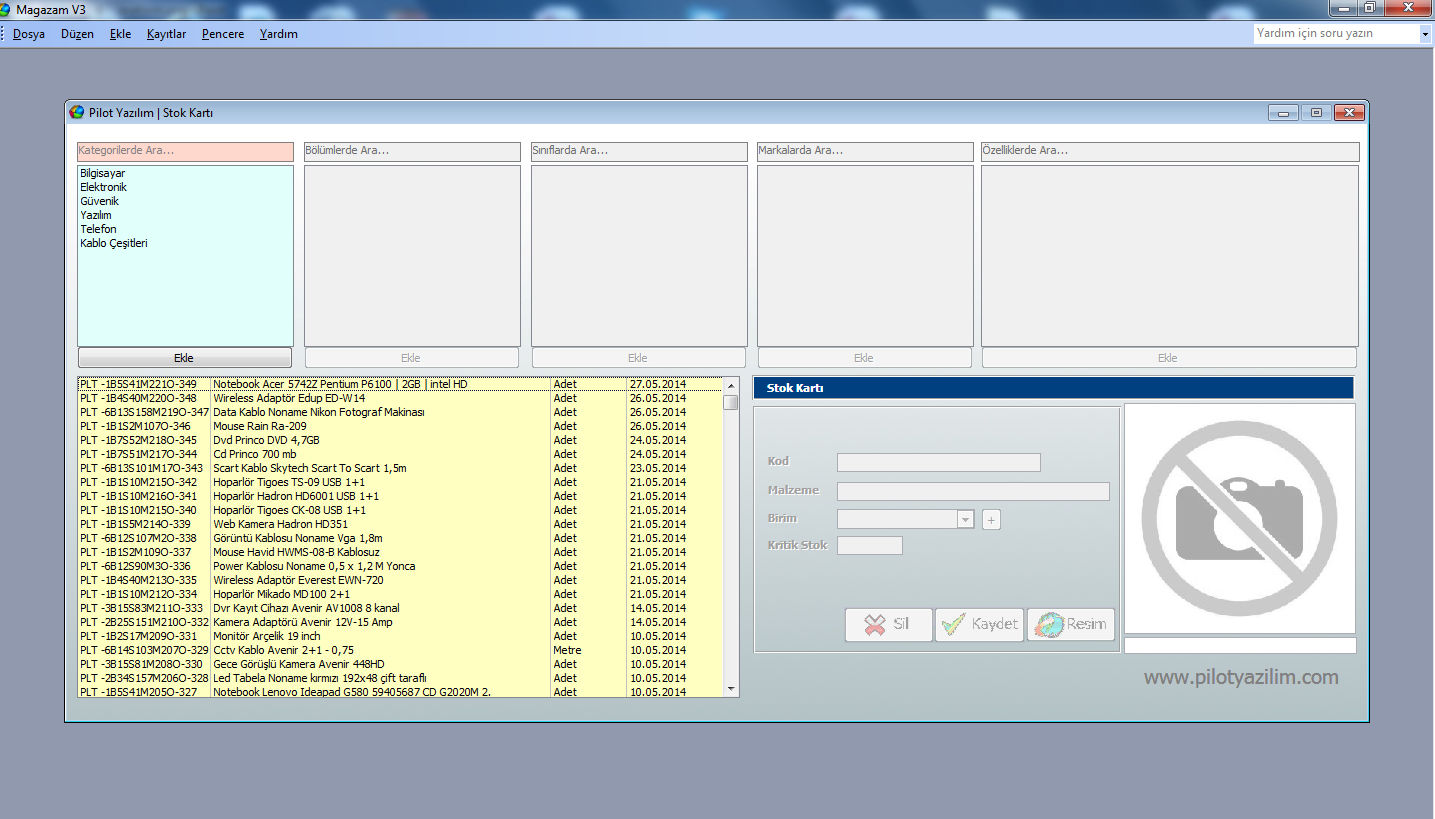1435x819 pixels.
Task: Open the Pencere menu
Action: tap(222, 34)
